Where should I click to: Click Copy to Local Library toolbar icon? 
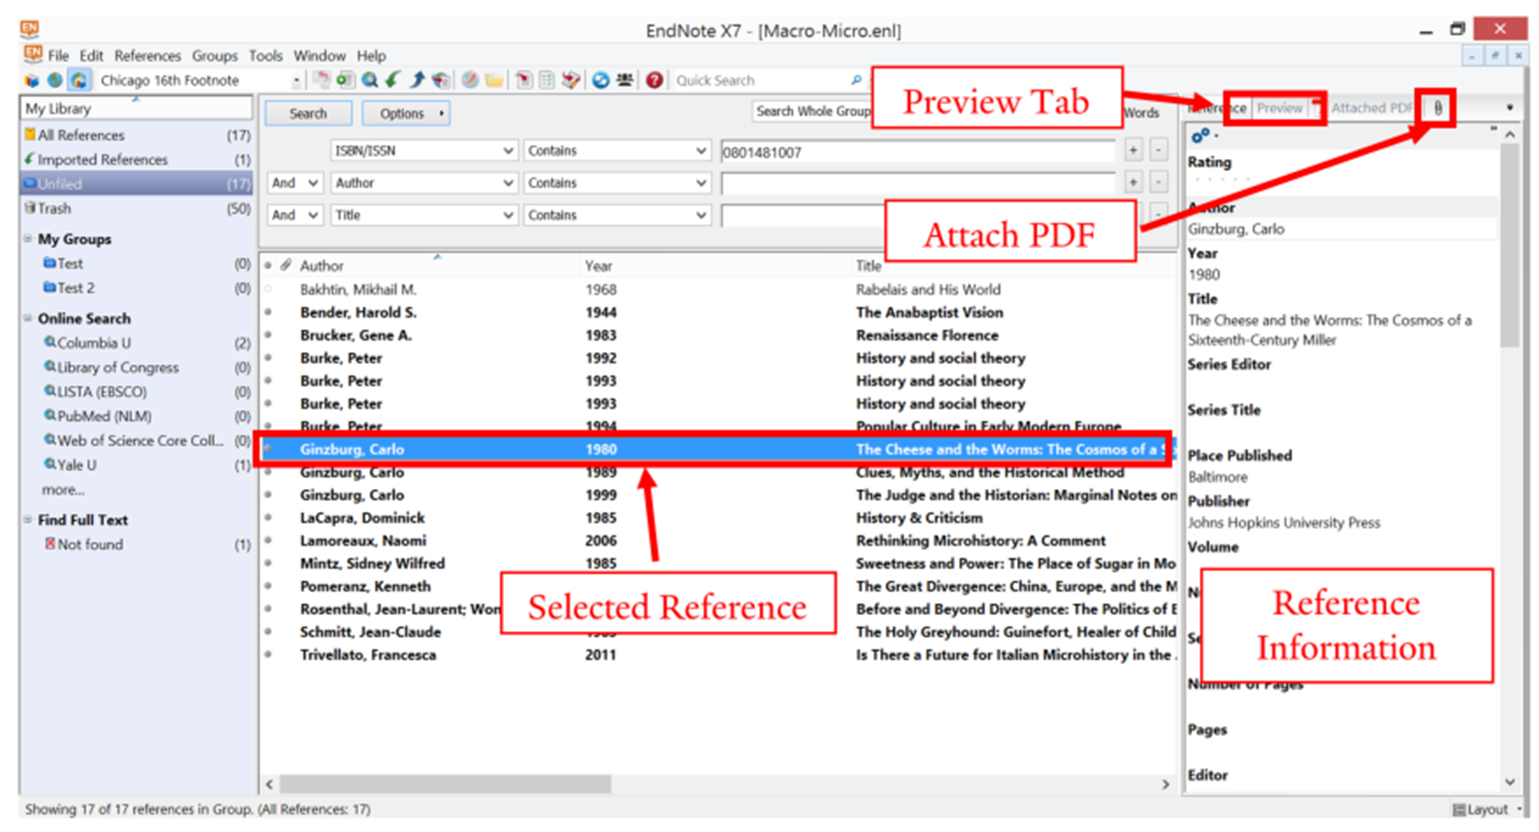(x=321, y=80)
